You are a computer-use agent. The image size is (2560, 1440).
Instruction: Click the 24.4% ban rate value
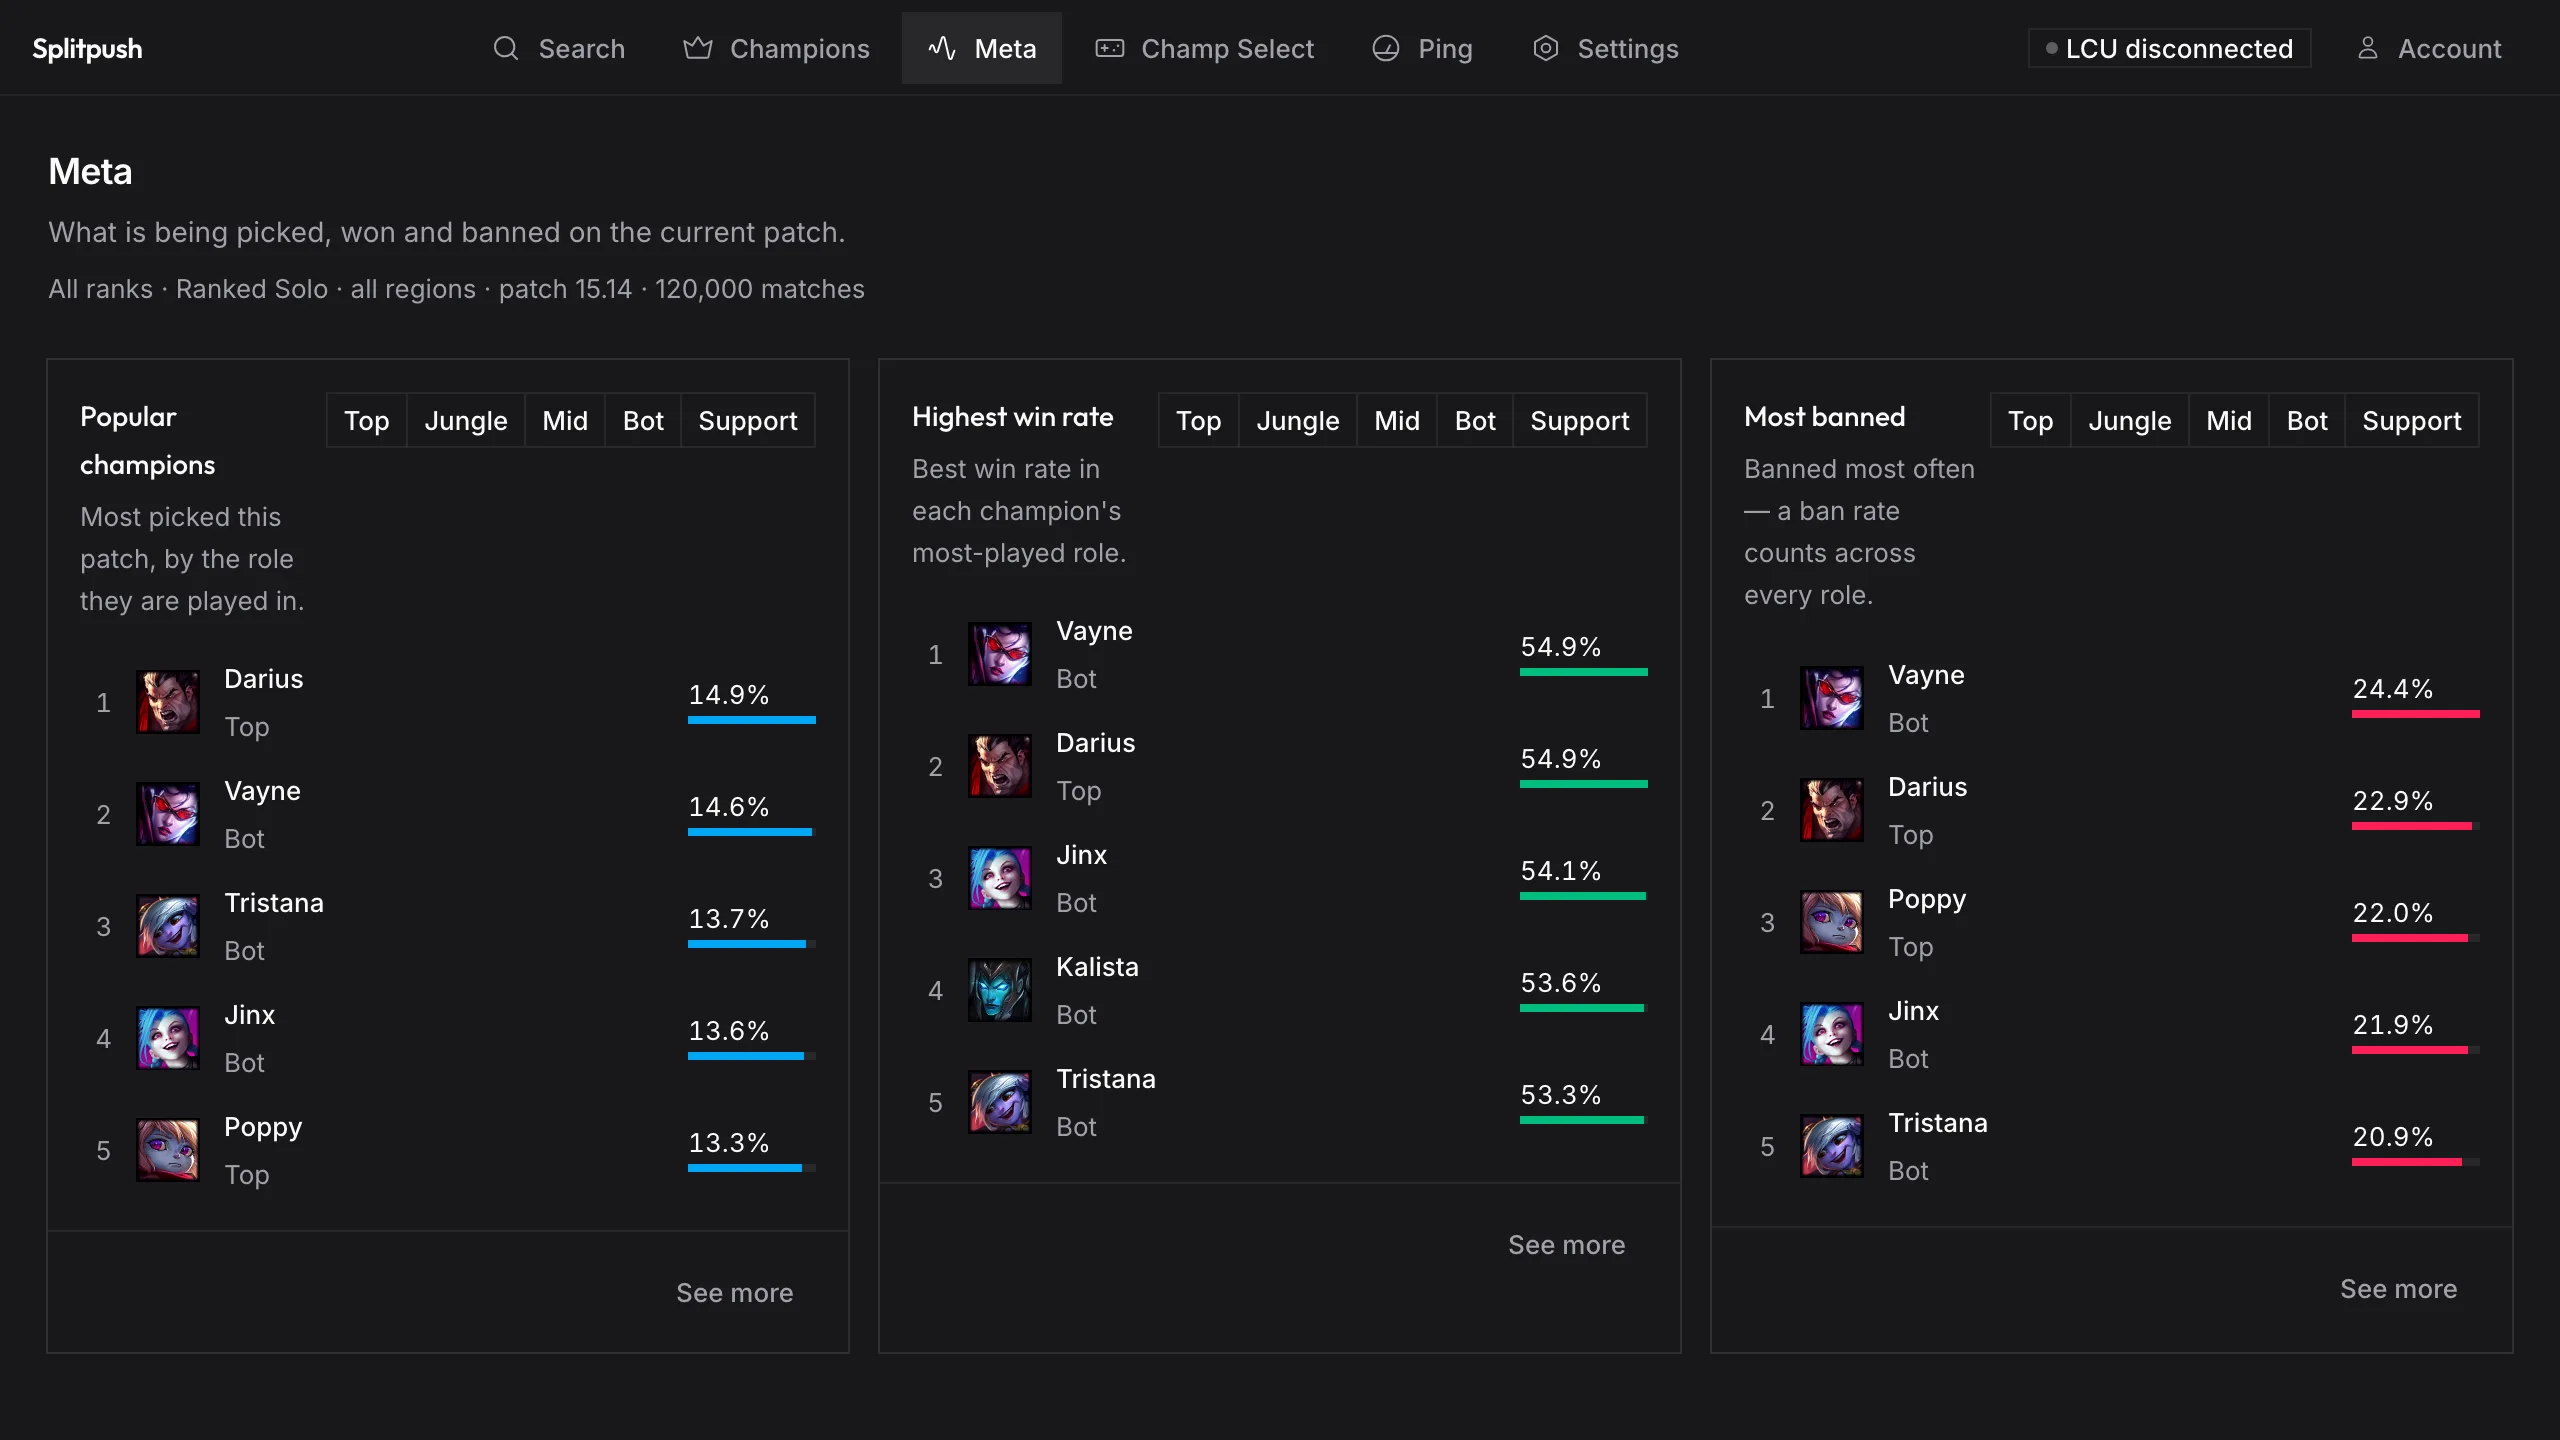tap(2393, 688)
